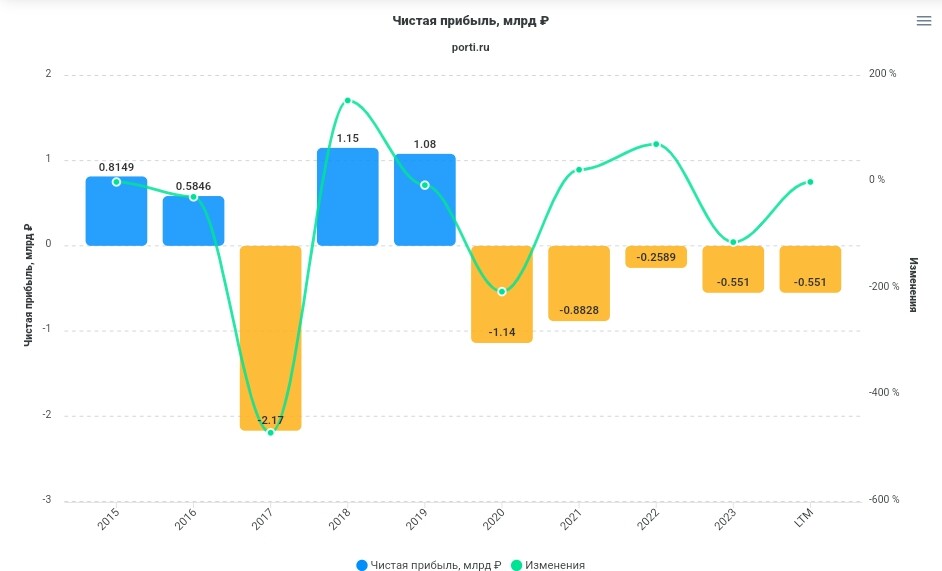Click the 2018 peak line marker
This screenshot has width=942, height=571.
click(x=348, y=100)
